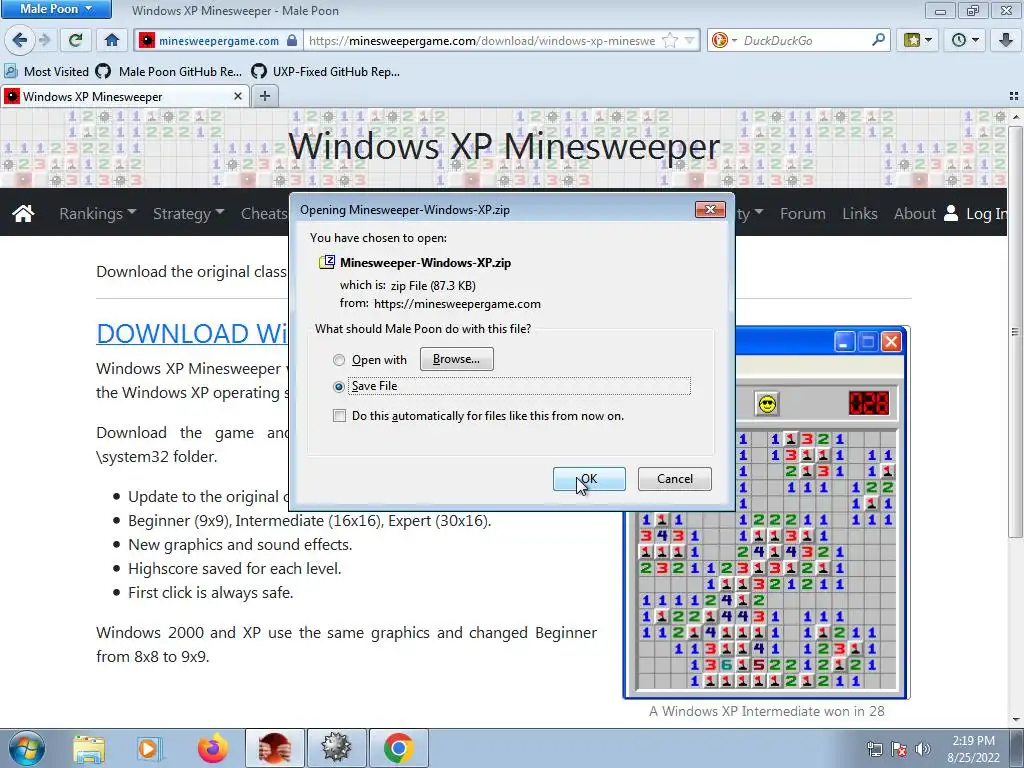1024x768 pixels.
Task: Check Do this automatically for files
Action: (x=339, y=415)
